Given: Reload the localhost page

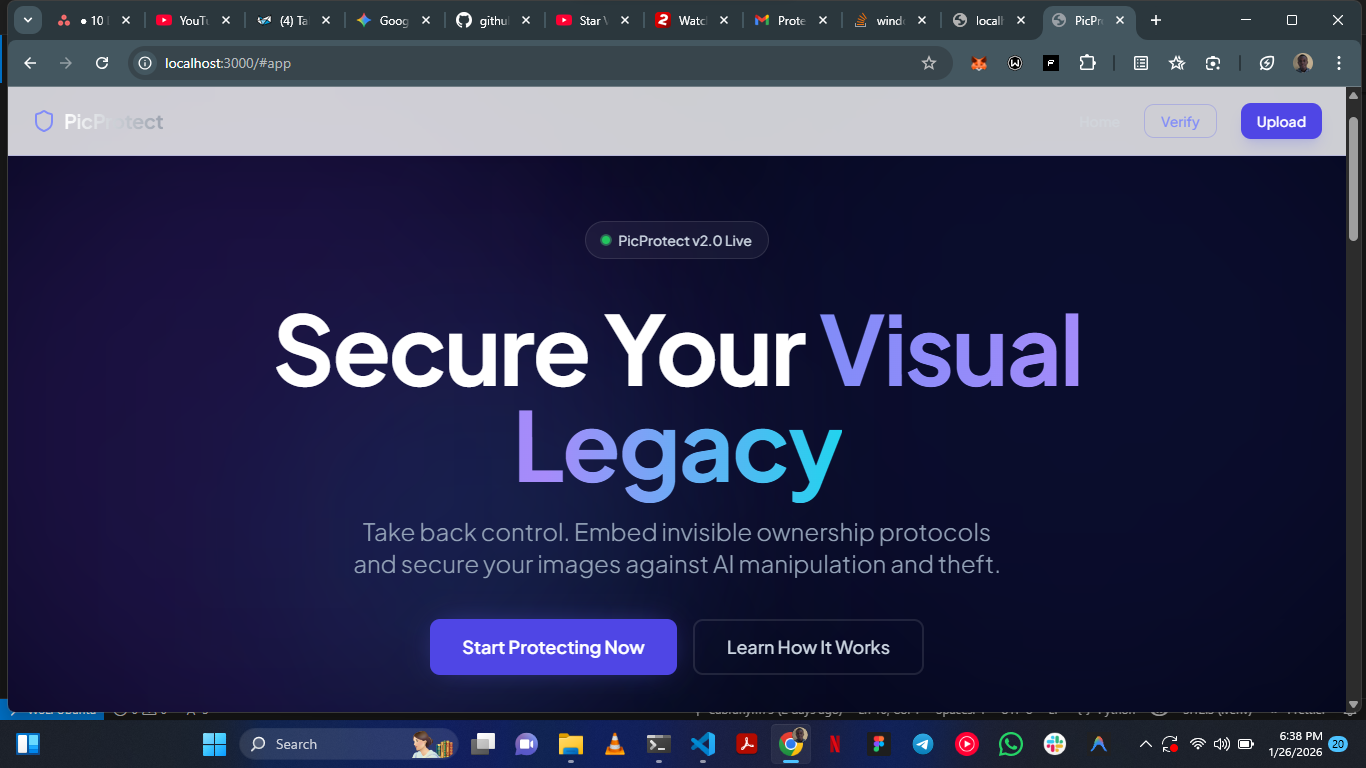Looking at the screenshot, I should (x=102, y=63).
